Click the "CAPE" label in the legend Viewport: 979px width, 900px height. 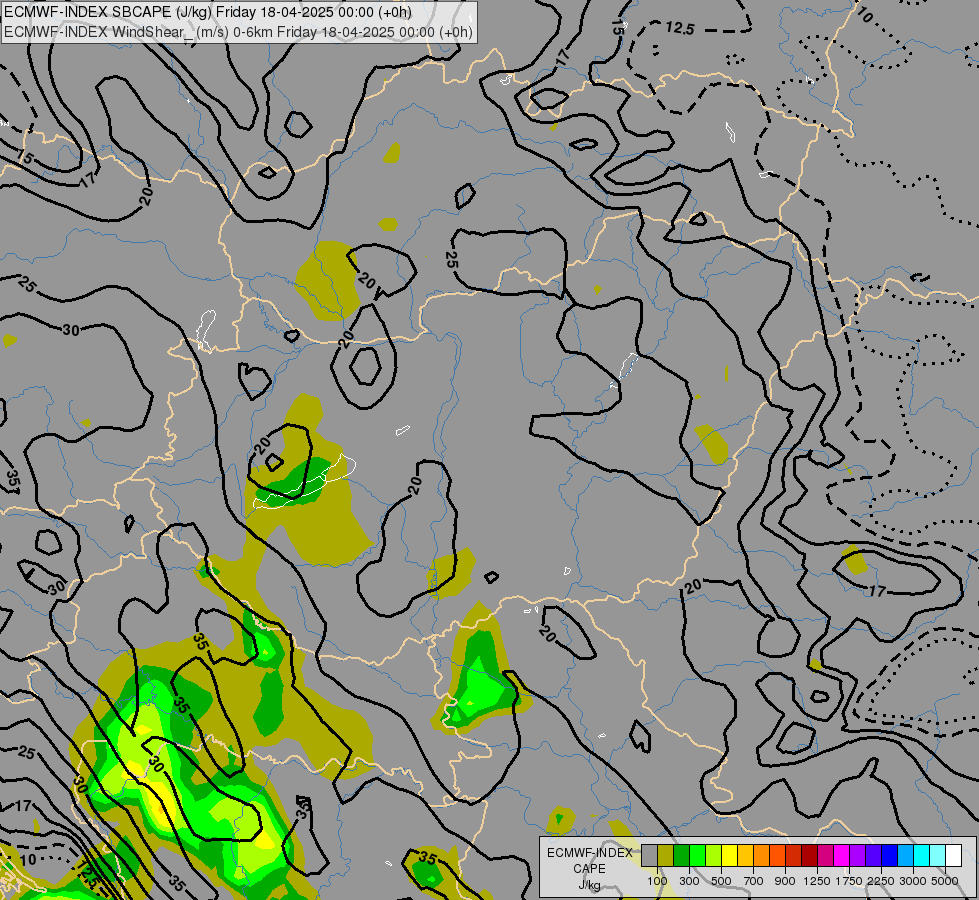(x=589, y=869)
